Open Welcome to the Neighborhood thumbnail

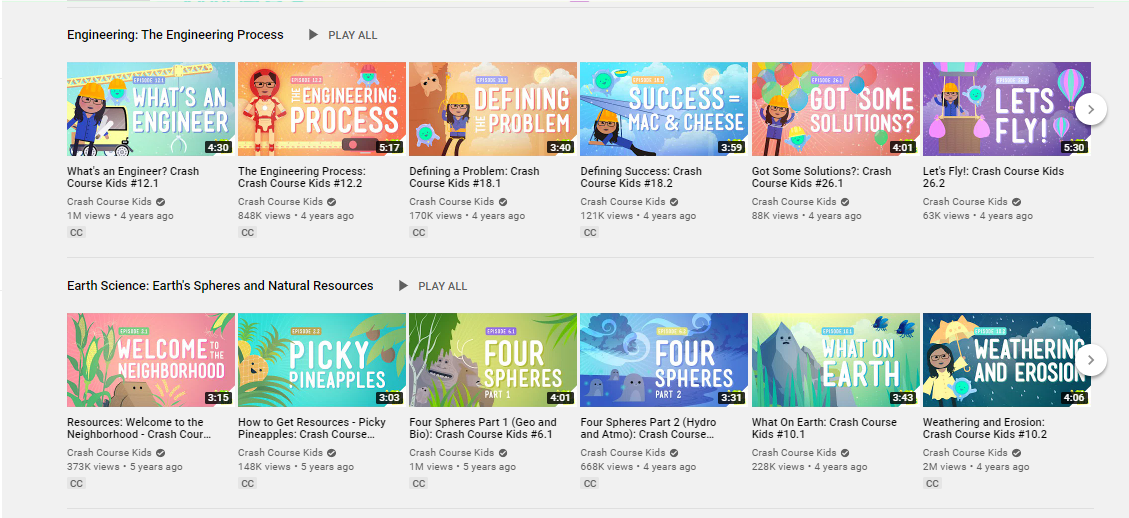(150, 360)
